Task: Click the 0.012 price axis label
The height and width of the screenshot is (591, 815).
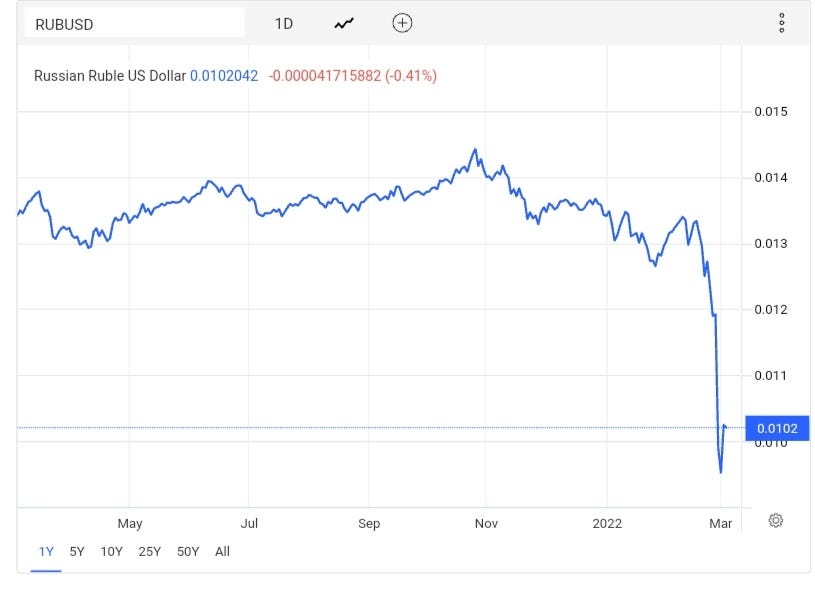Action: click(x=771, y=310)
